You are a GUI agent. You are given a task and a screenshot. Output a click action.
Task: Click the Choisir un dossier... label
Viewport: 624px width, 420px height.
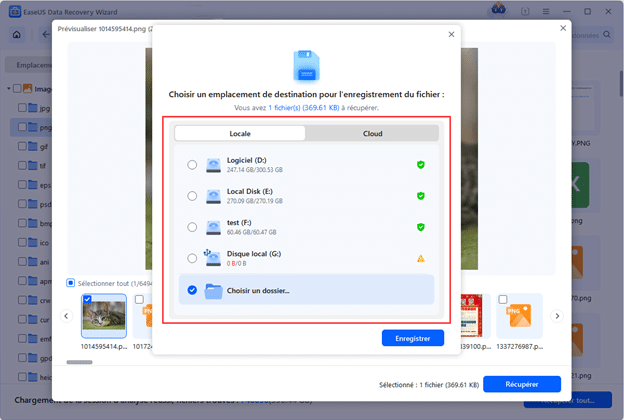click(x=258, y=291)
